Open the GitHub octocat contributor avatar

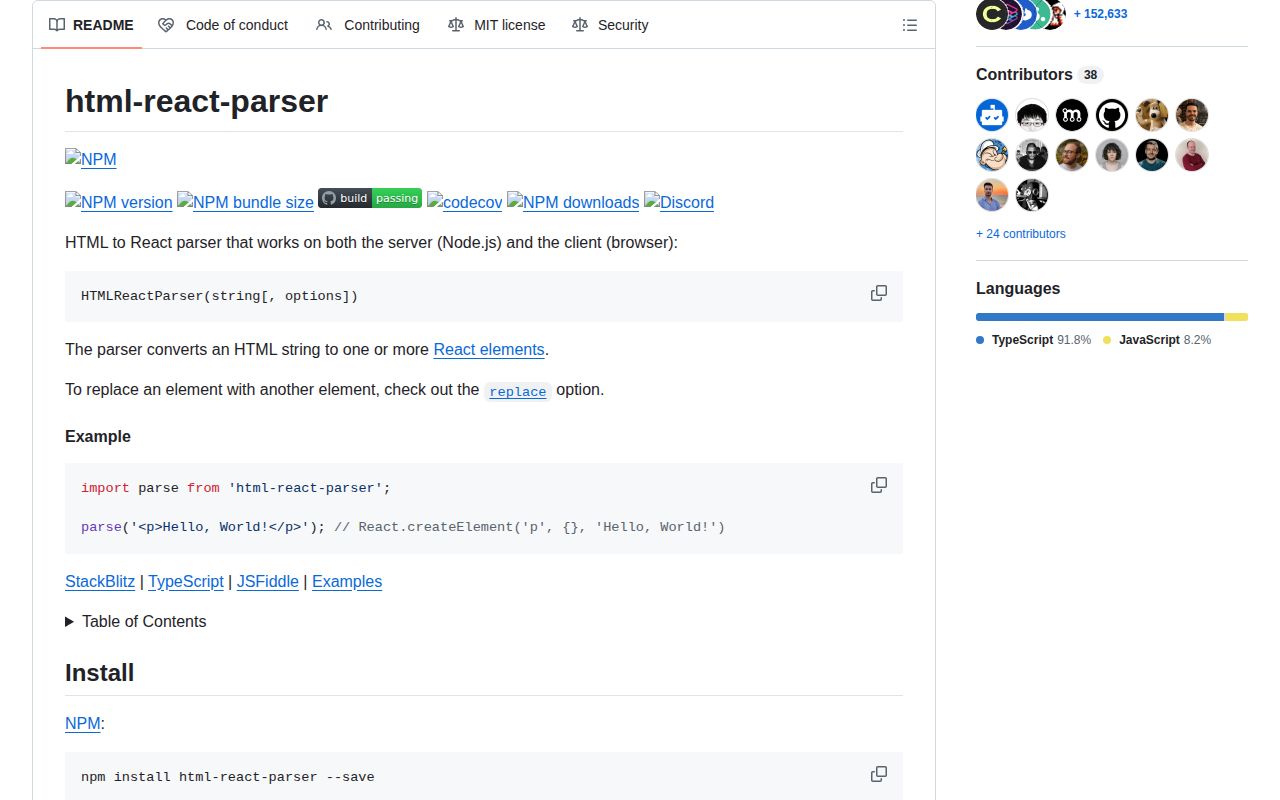[1112, 115]
